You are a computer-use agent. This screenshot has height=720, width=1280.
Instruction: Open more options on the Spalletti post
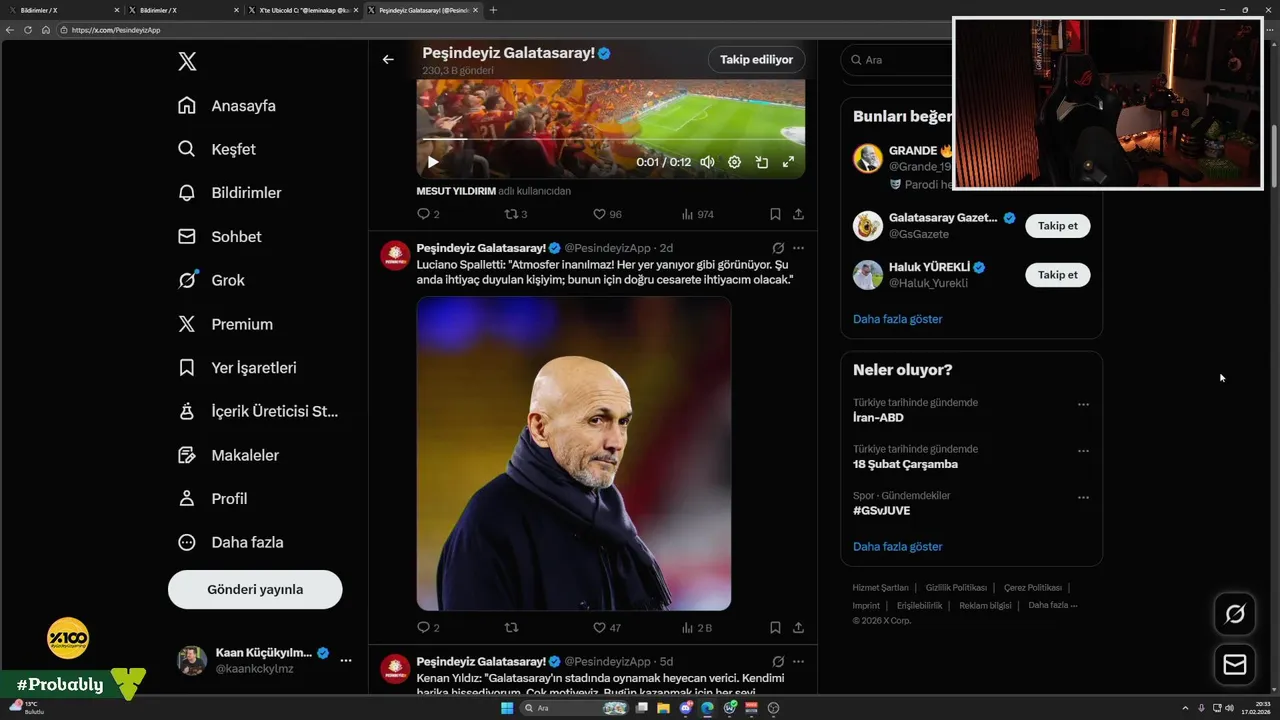(x=798, y=248)
